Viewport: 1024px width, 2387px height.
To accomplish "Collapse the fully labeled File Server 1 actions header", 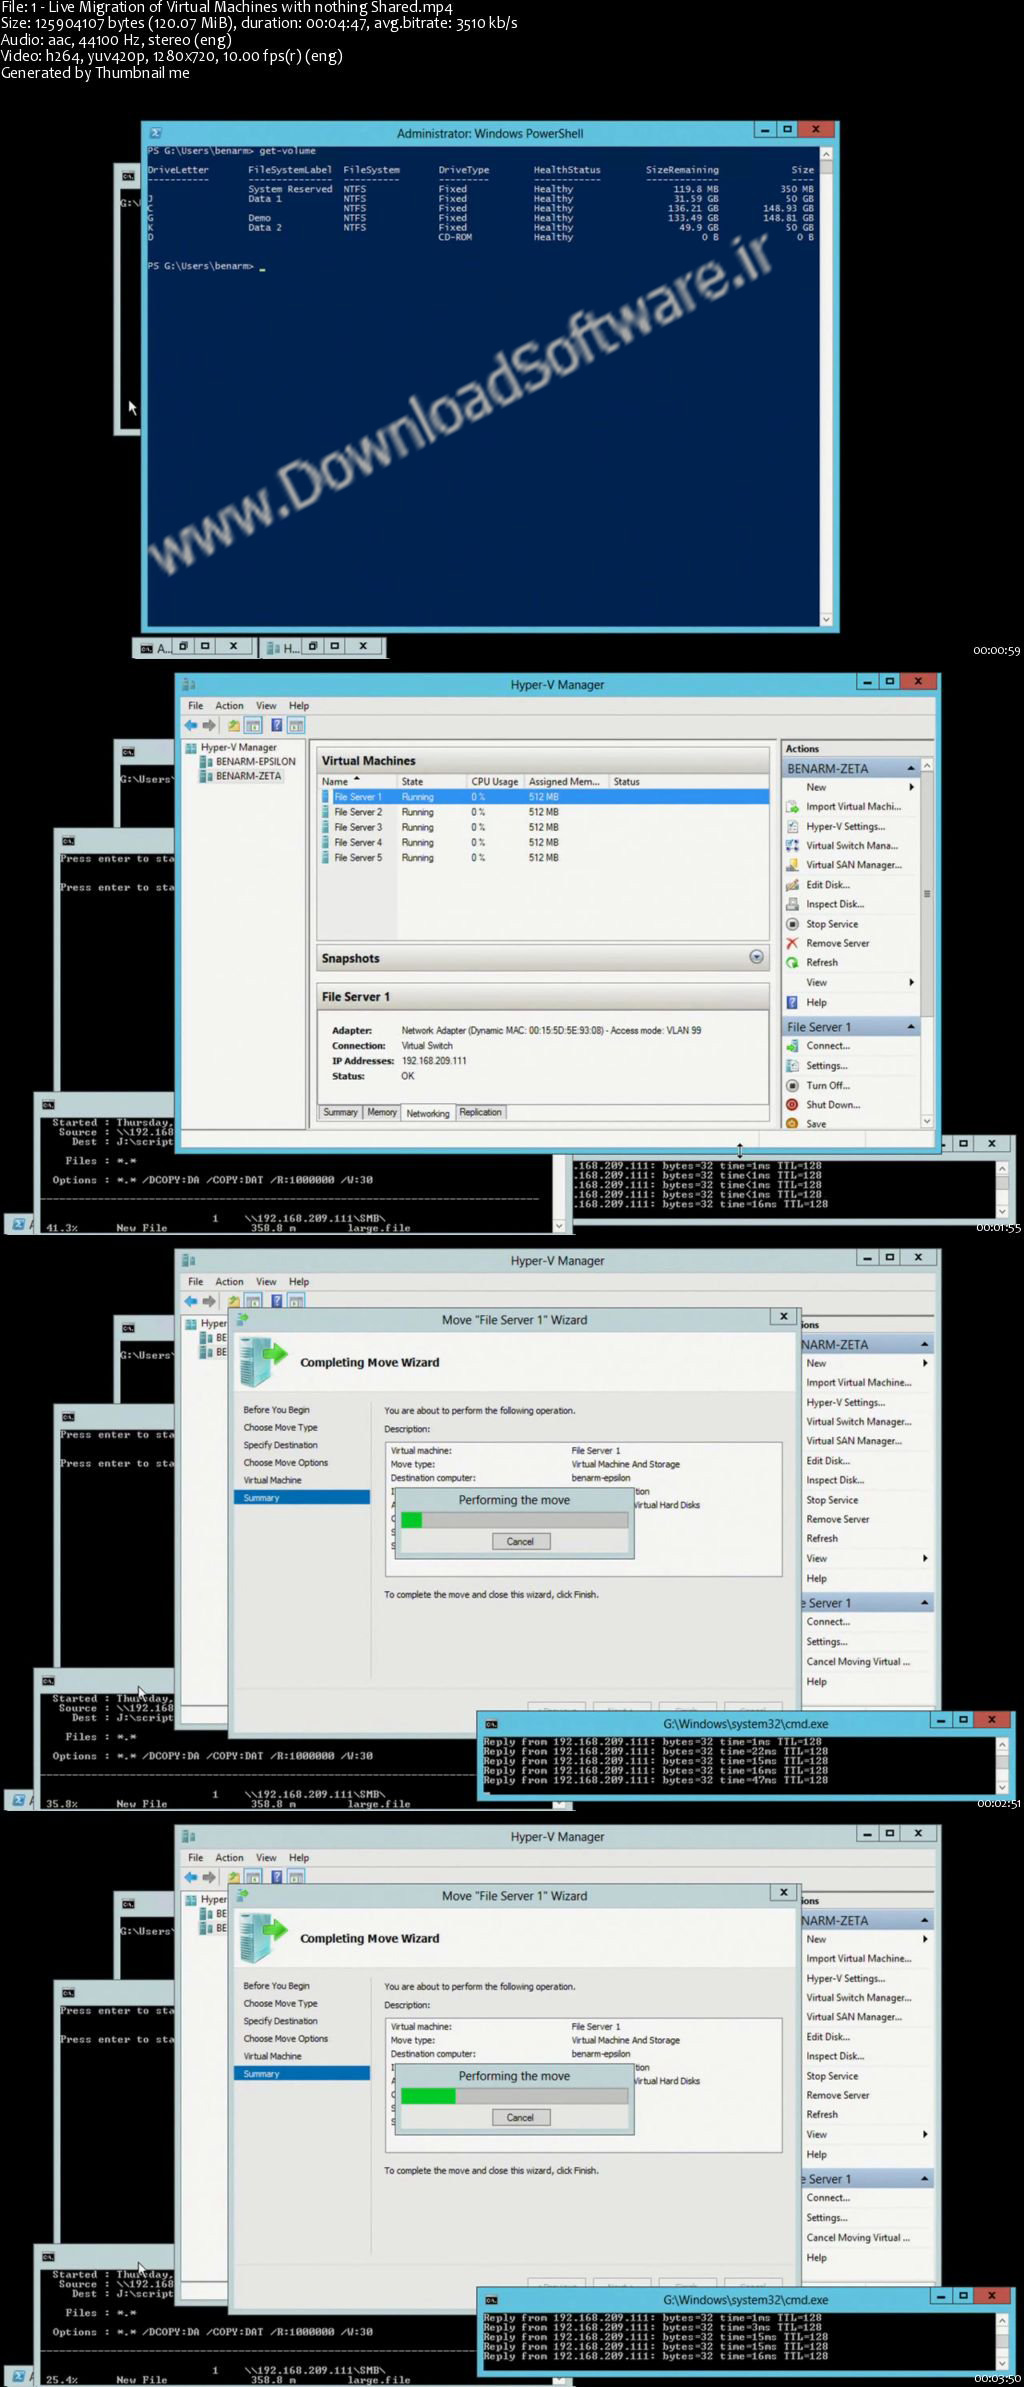I will point(911,1027).
